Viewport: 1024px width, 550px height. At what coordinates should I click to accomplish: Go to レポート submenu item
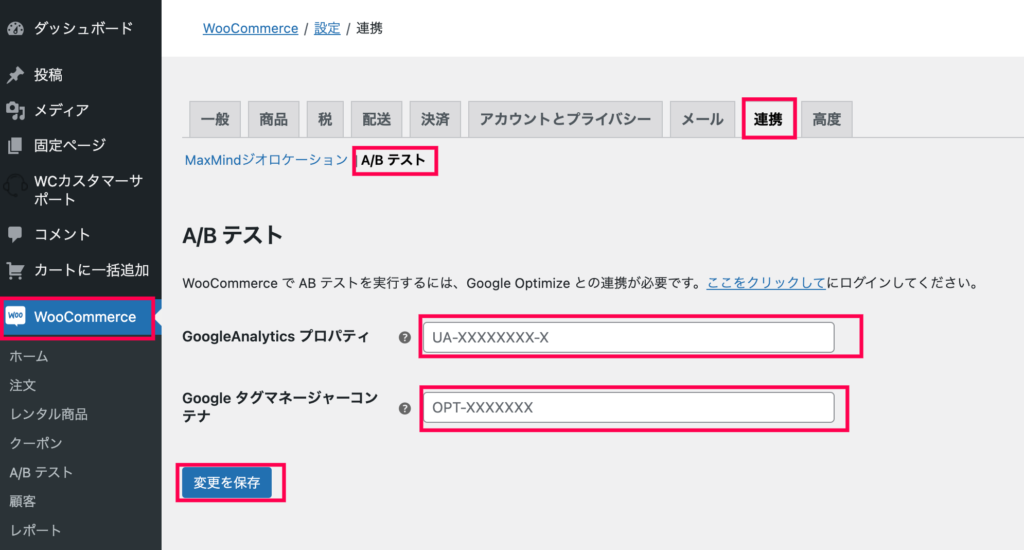(x=35, y=530)
